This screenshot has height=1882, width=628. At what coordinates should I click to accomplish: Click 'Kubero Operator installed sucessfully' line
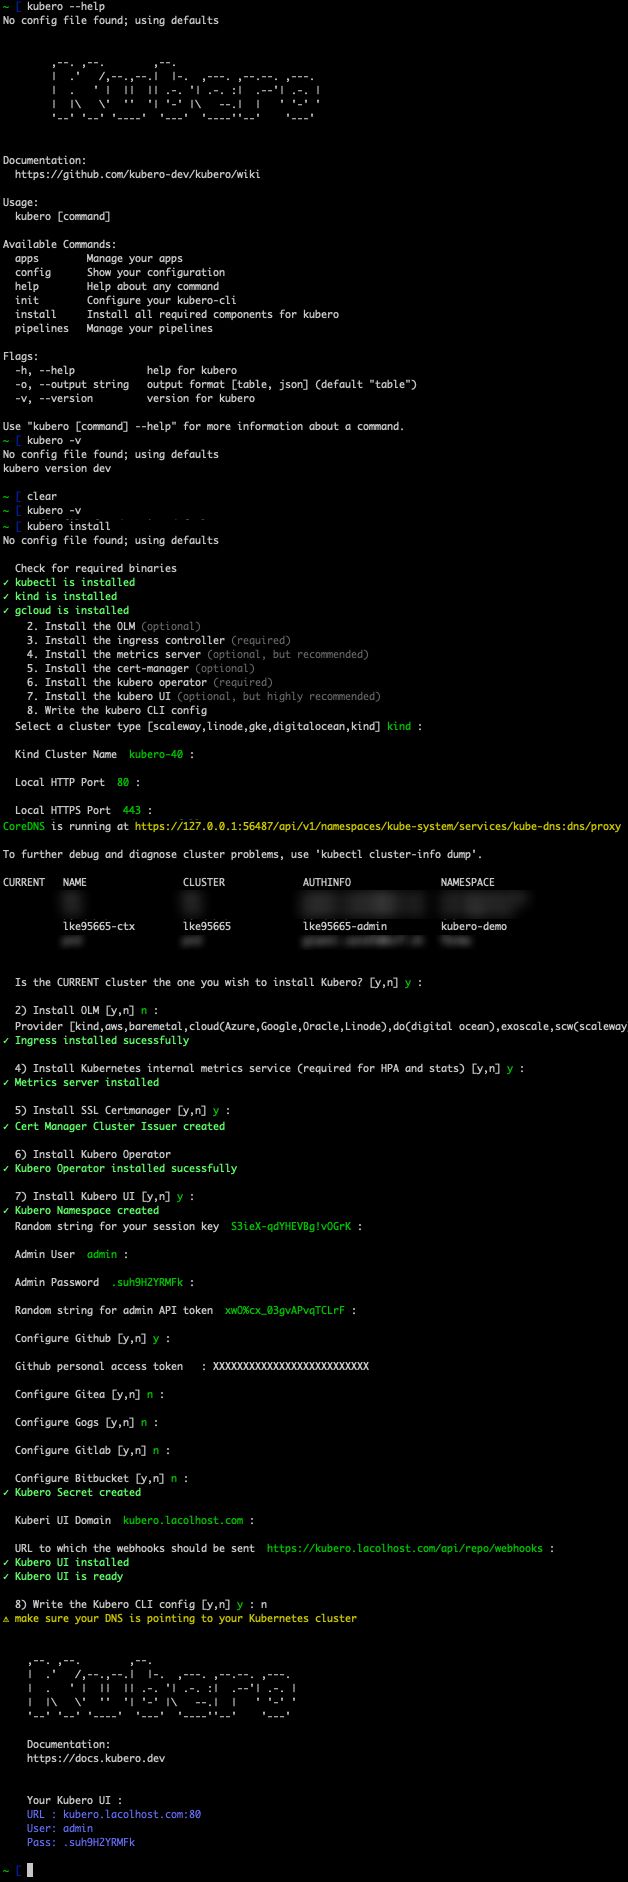coord(120,1168)
